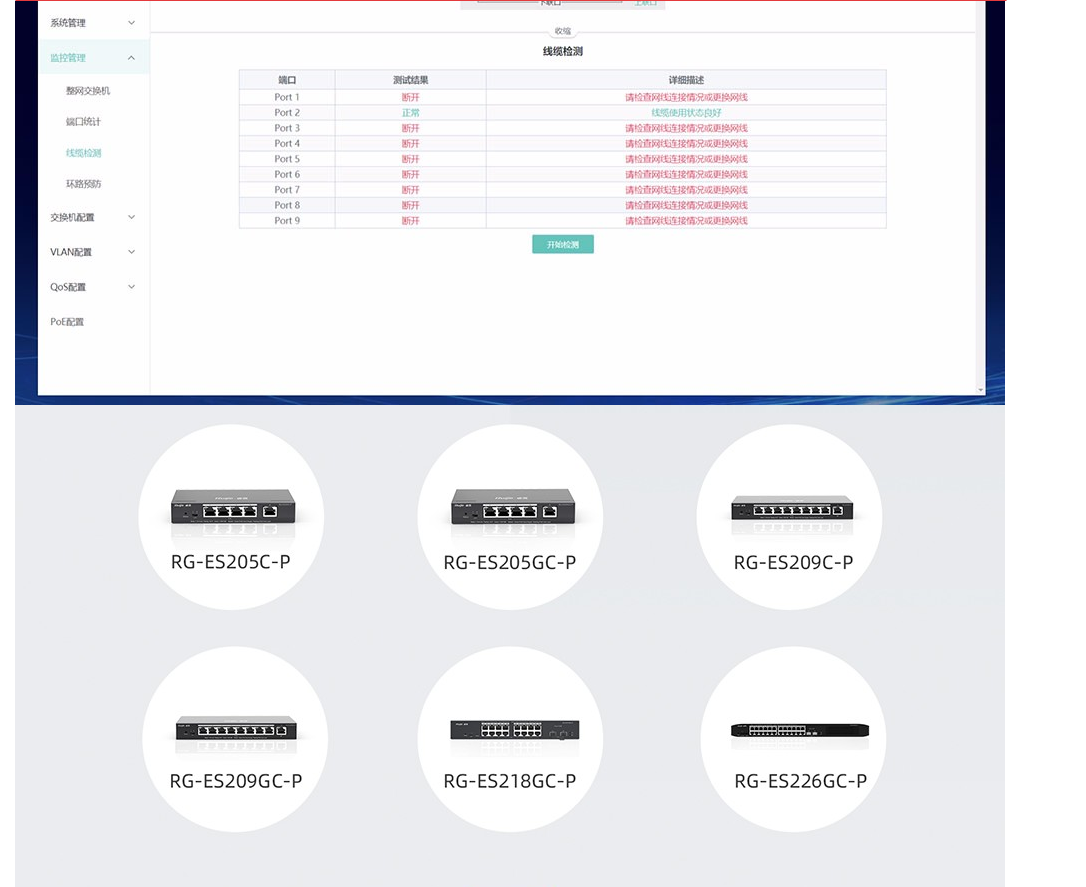The width and height of the screenshot is (1086, 887).
Task: Navigate to 环路预防 submenu item
Action: pos(84,184)
